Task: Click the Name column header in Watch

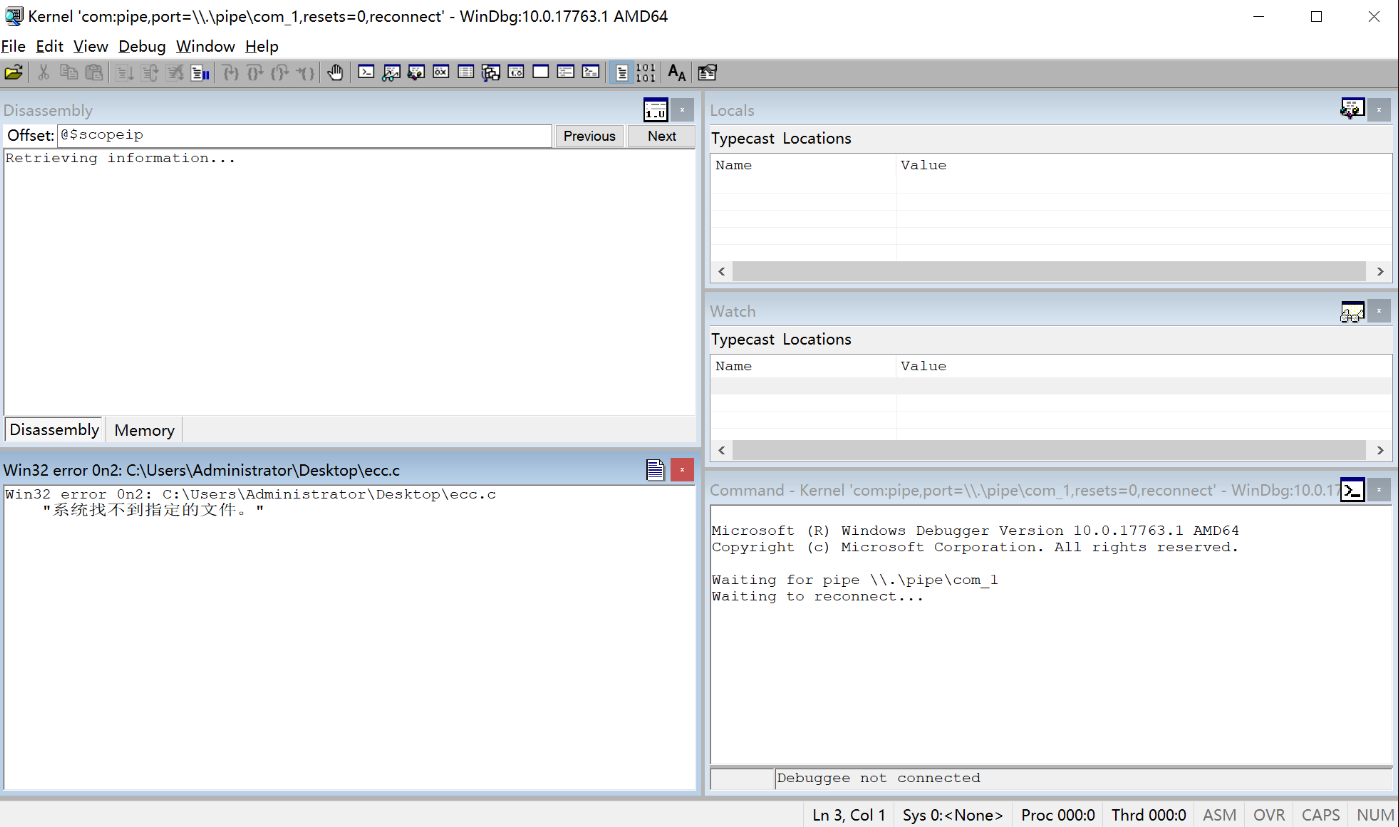Action: (x=803, y=366)
